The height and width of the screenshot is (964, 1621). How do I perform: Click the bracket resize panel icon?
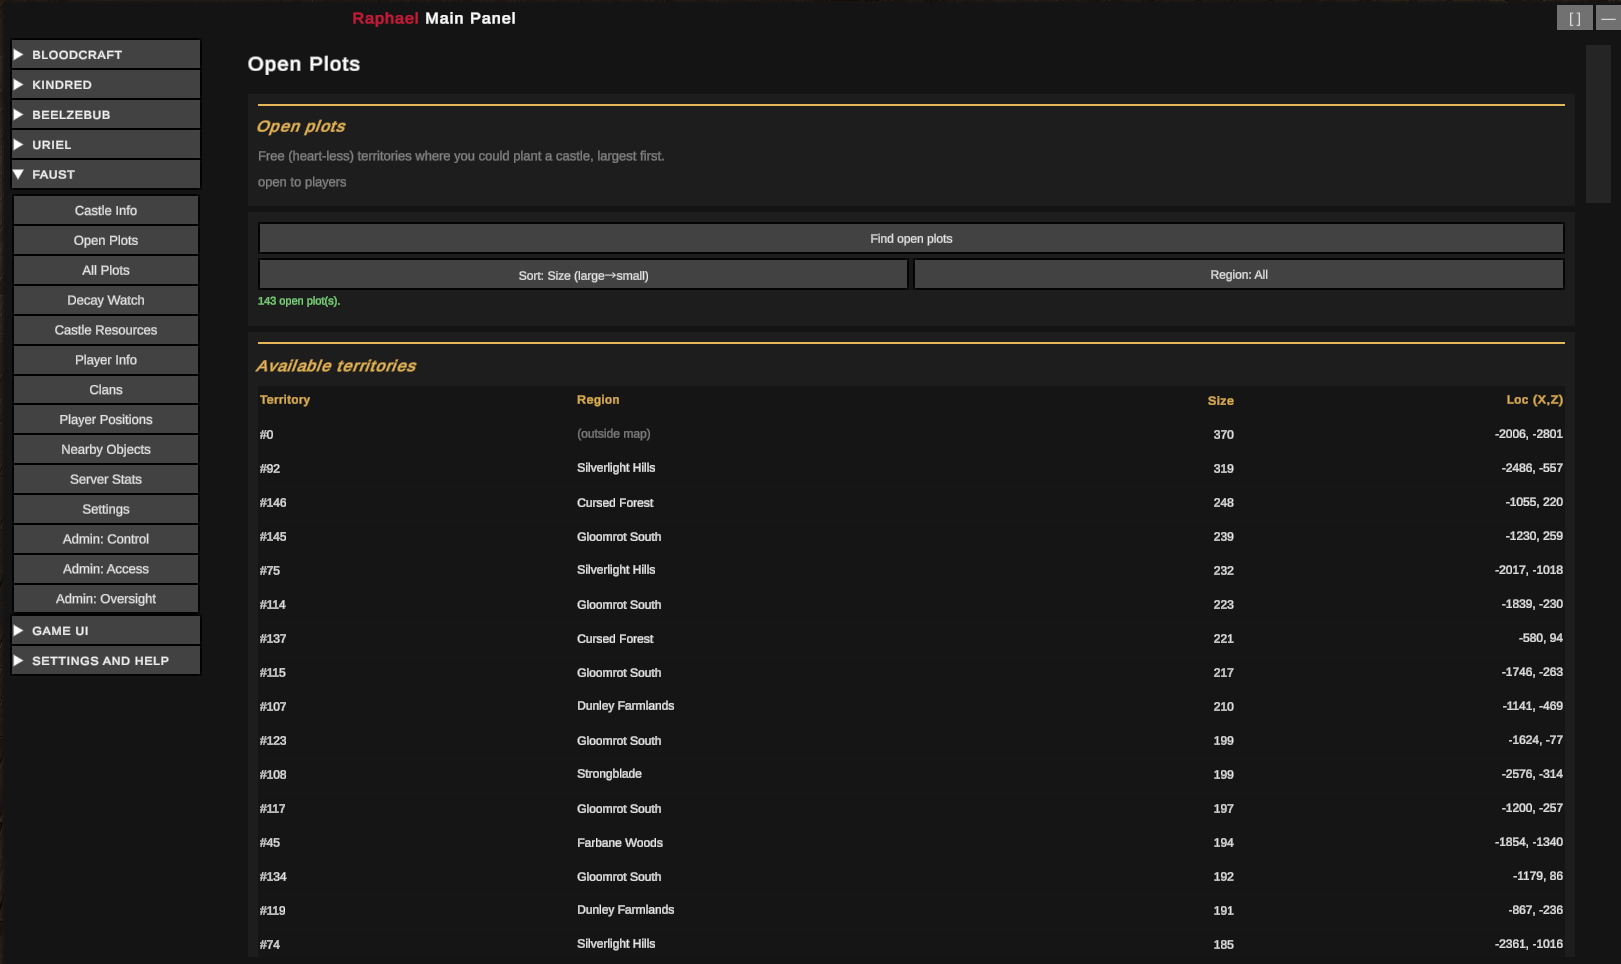point(1574,18)
